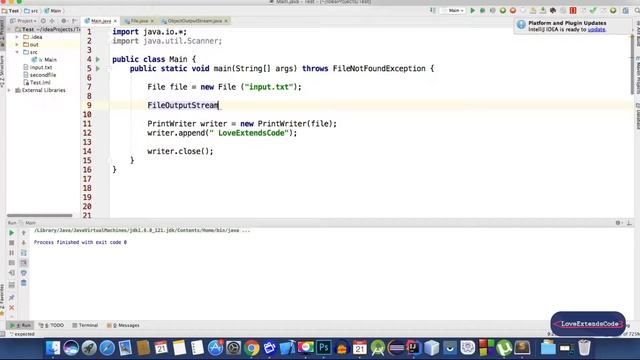Click the down arrow in Run panel
640x360 pixels.
[24, 243]
